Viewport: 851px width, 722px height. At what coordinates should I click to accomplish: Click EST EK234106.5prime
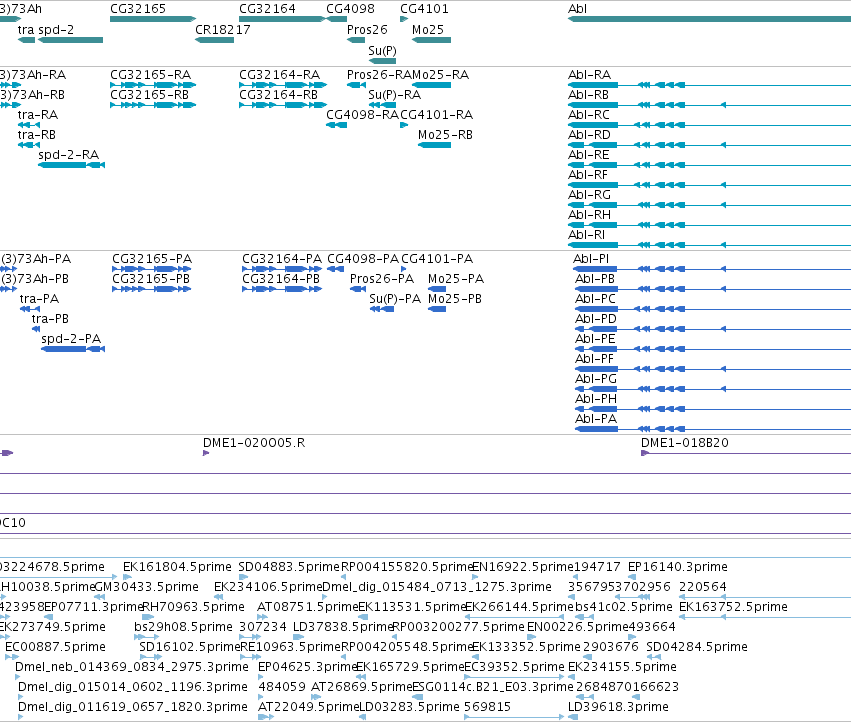point(268,587)
